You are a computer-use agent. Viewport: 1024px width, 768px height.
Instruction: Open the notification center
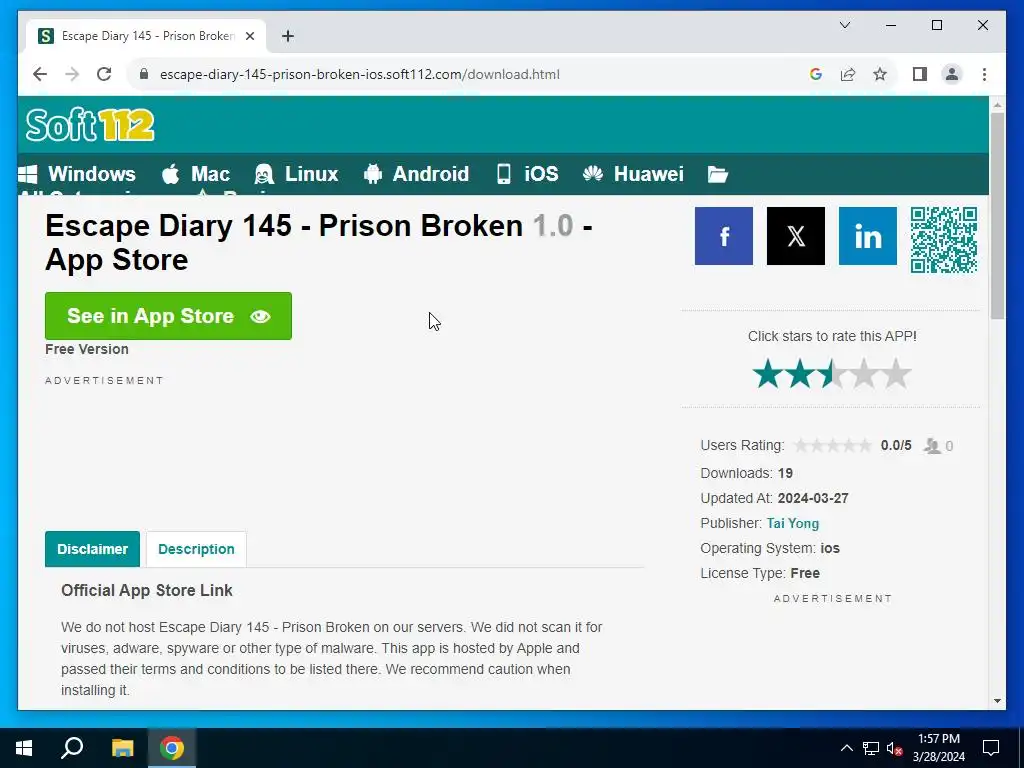pyautogui.click(x=991, y=748)
